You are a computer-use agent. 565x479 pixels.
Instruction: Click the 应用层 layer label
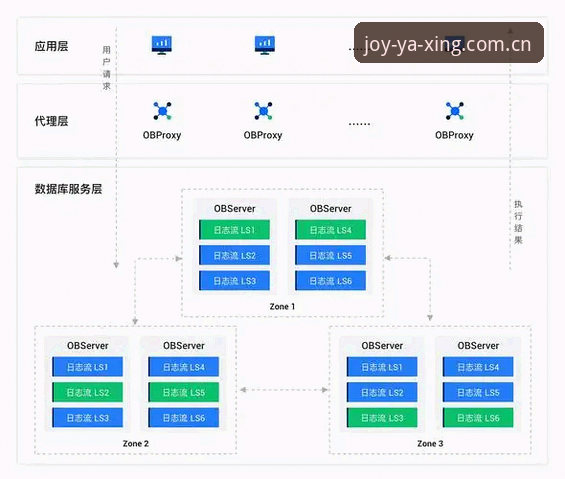(51, 46)
